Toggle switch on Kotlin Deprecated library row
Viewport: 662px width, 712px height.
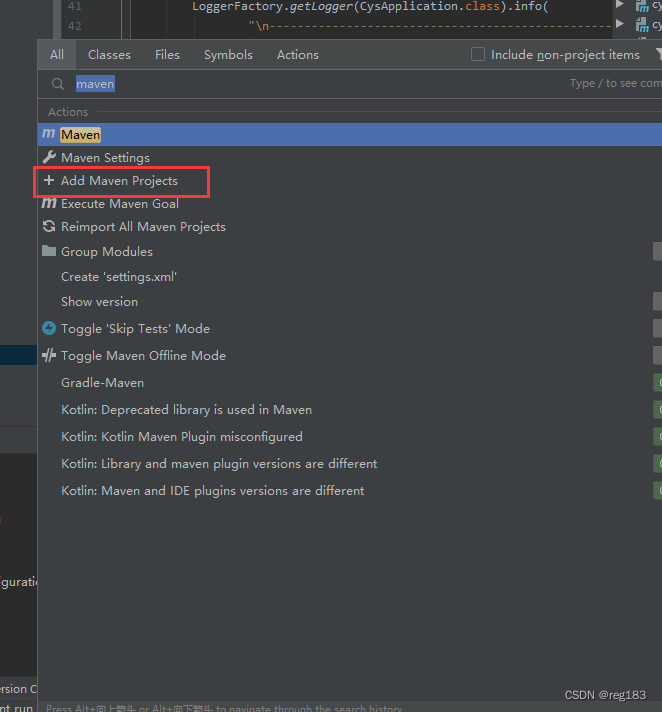[x=657, y=410]
